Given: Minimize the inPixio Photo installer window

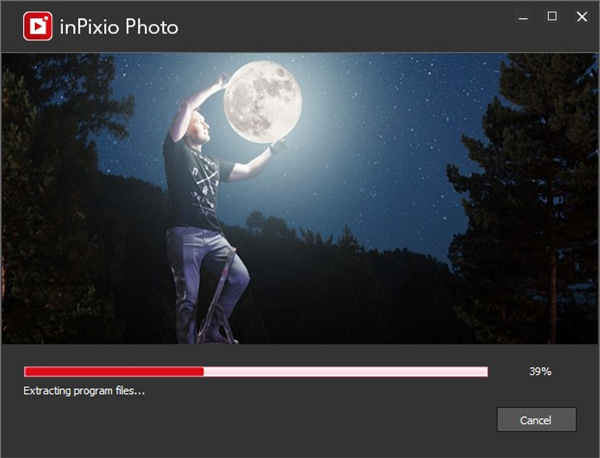Looking at the screenshot, I should 522,17.
